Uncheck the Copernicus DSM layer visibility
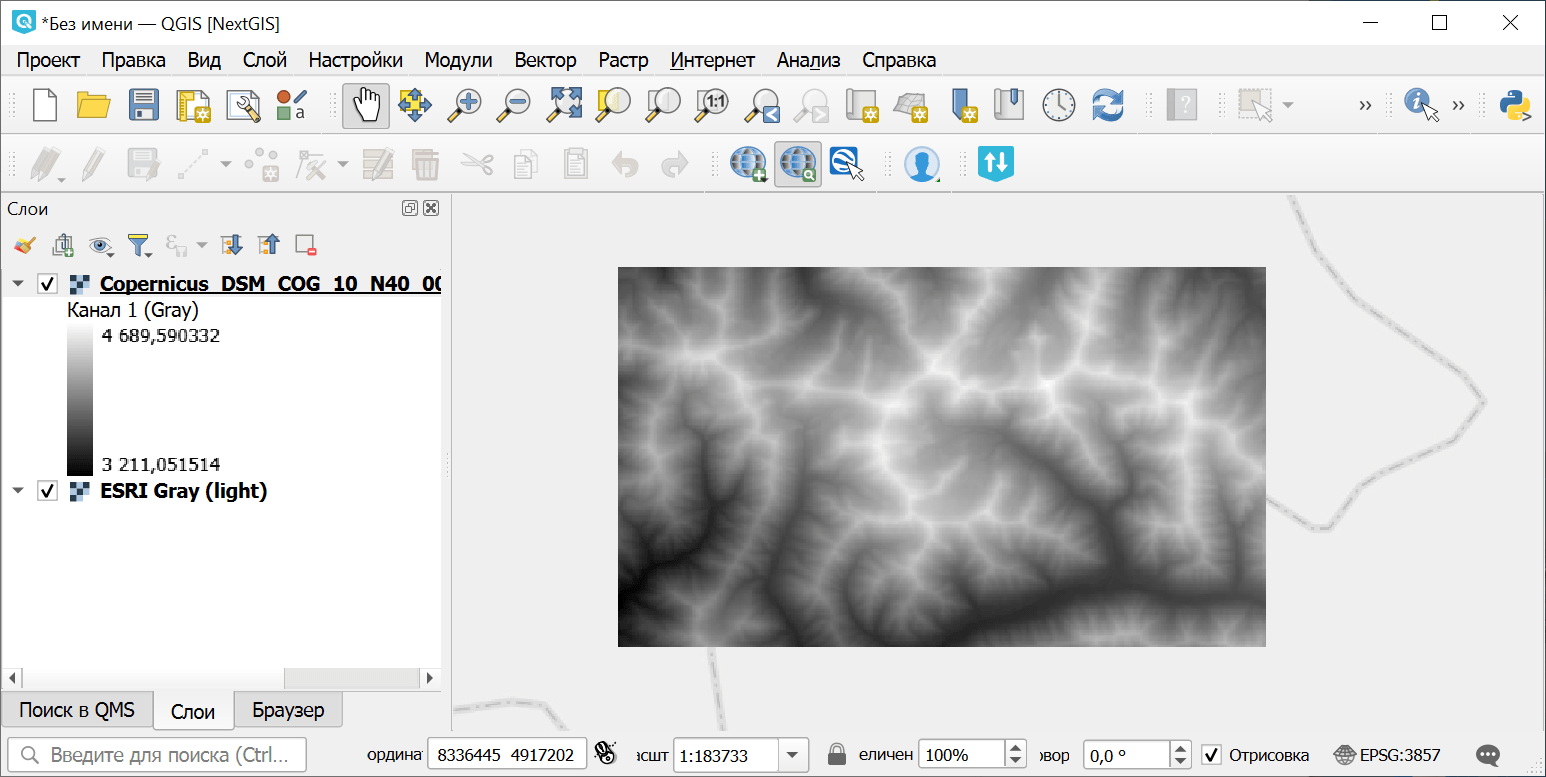Viewport: 1546px width, 777px height. pos(47,284)
